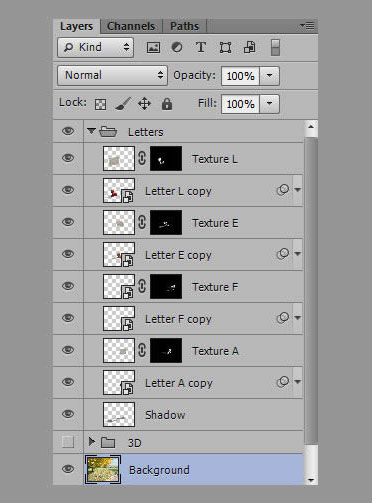Filter for shape layers icon

click(225, 47)
